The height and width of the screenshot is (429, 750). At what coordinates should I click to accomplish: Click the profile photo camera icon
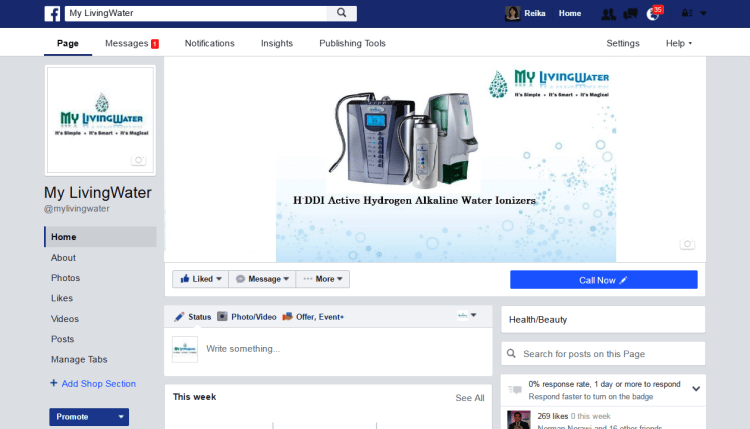[x=139, y=160]
